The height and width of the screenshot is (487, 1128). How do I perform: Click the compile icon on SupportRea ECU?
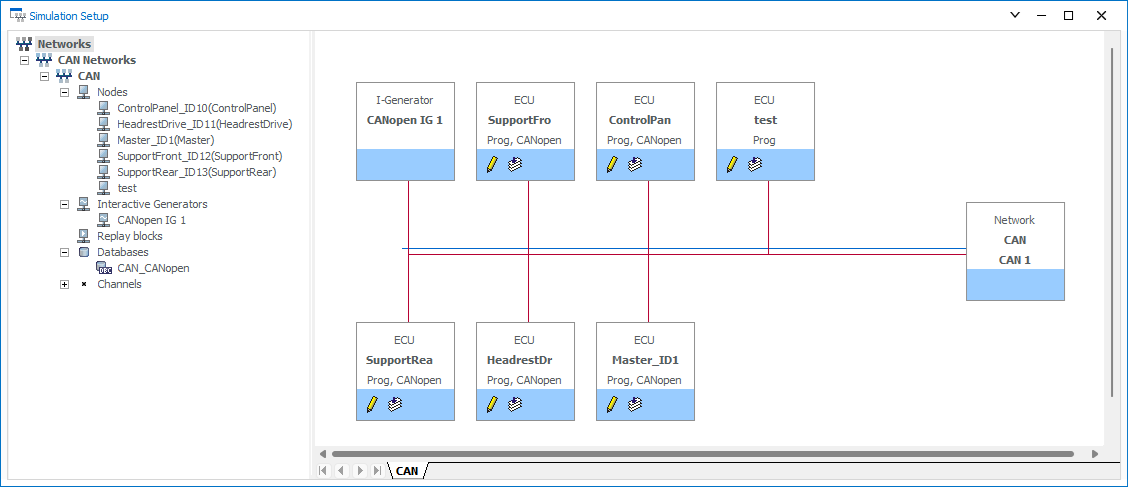click(x=394, y=404)
